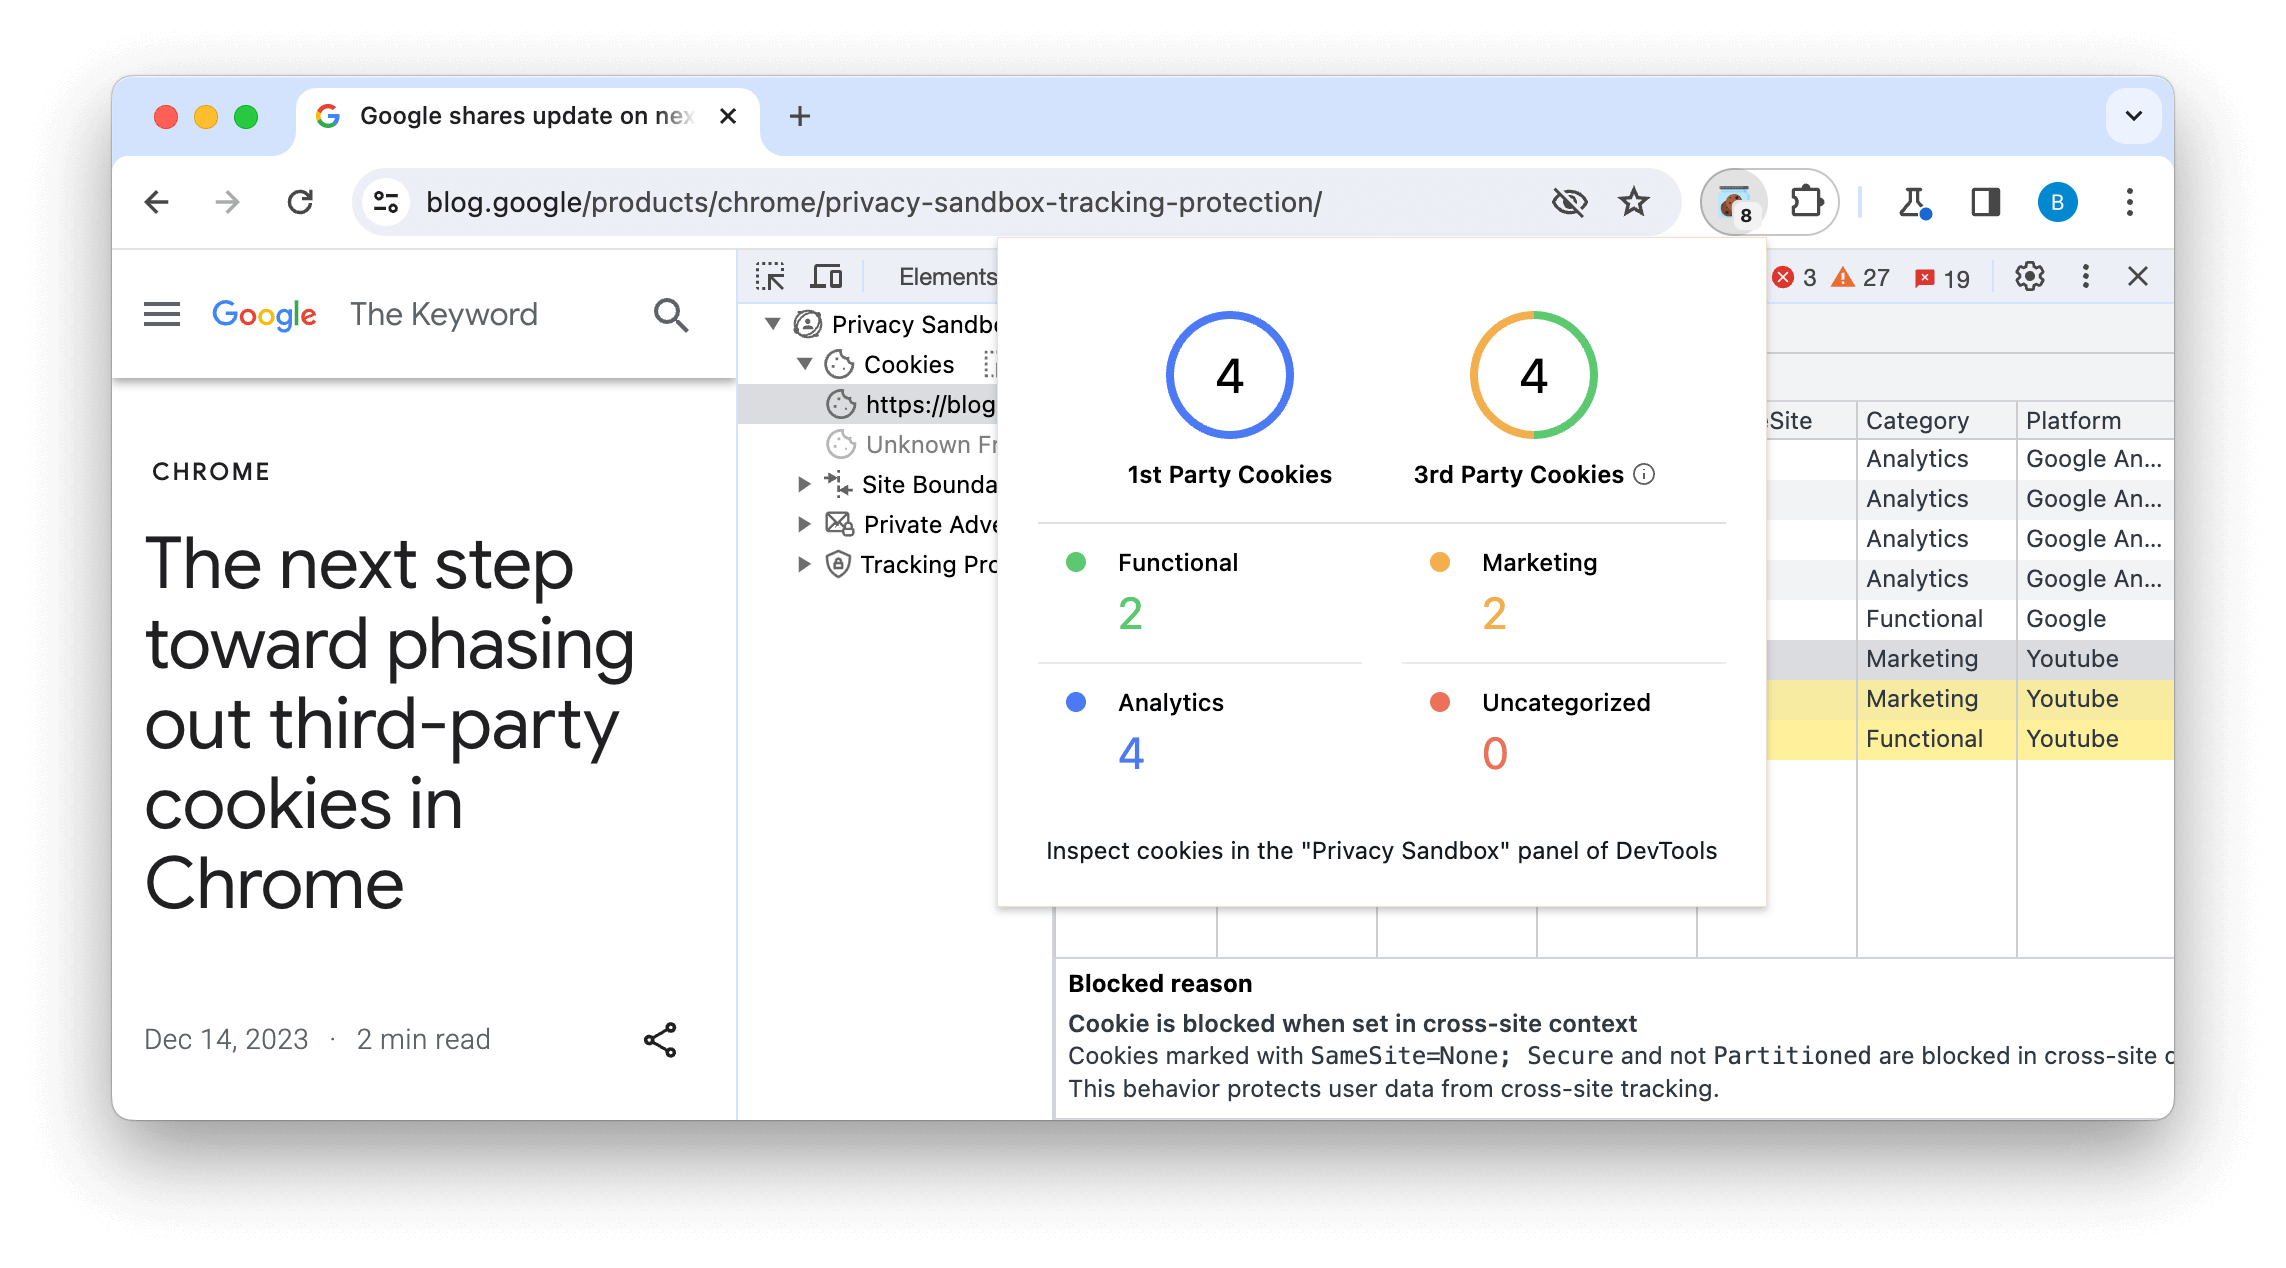Image resolution: width=2286 pixels, height=1268 pixels.
Task: Click the share icon on the article
Action: (659, 1038)
